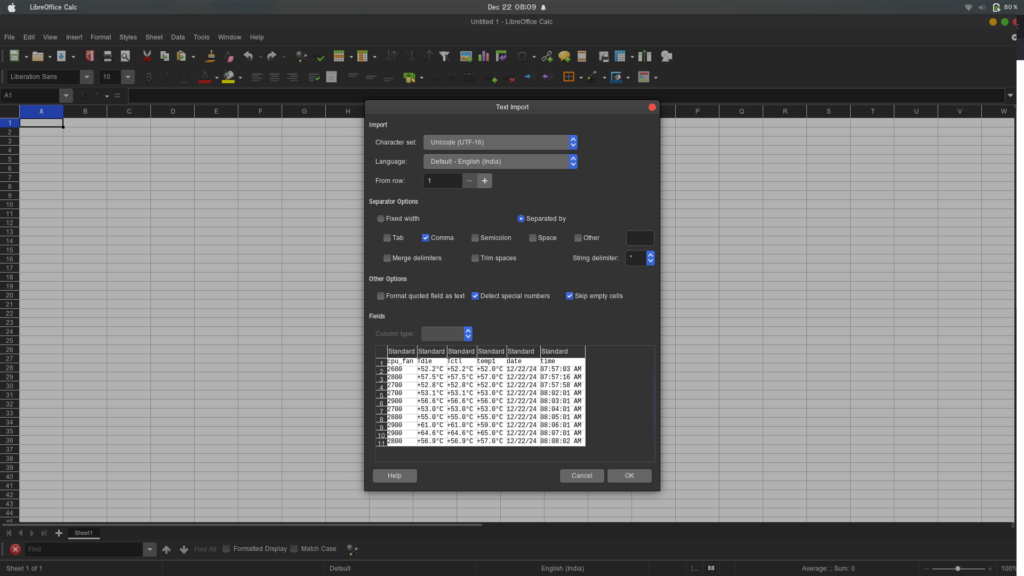Click the Cut scissors icon
Screen dimensions: 1024x576
pos(147,56)
